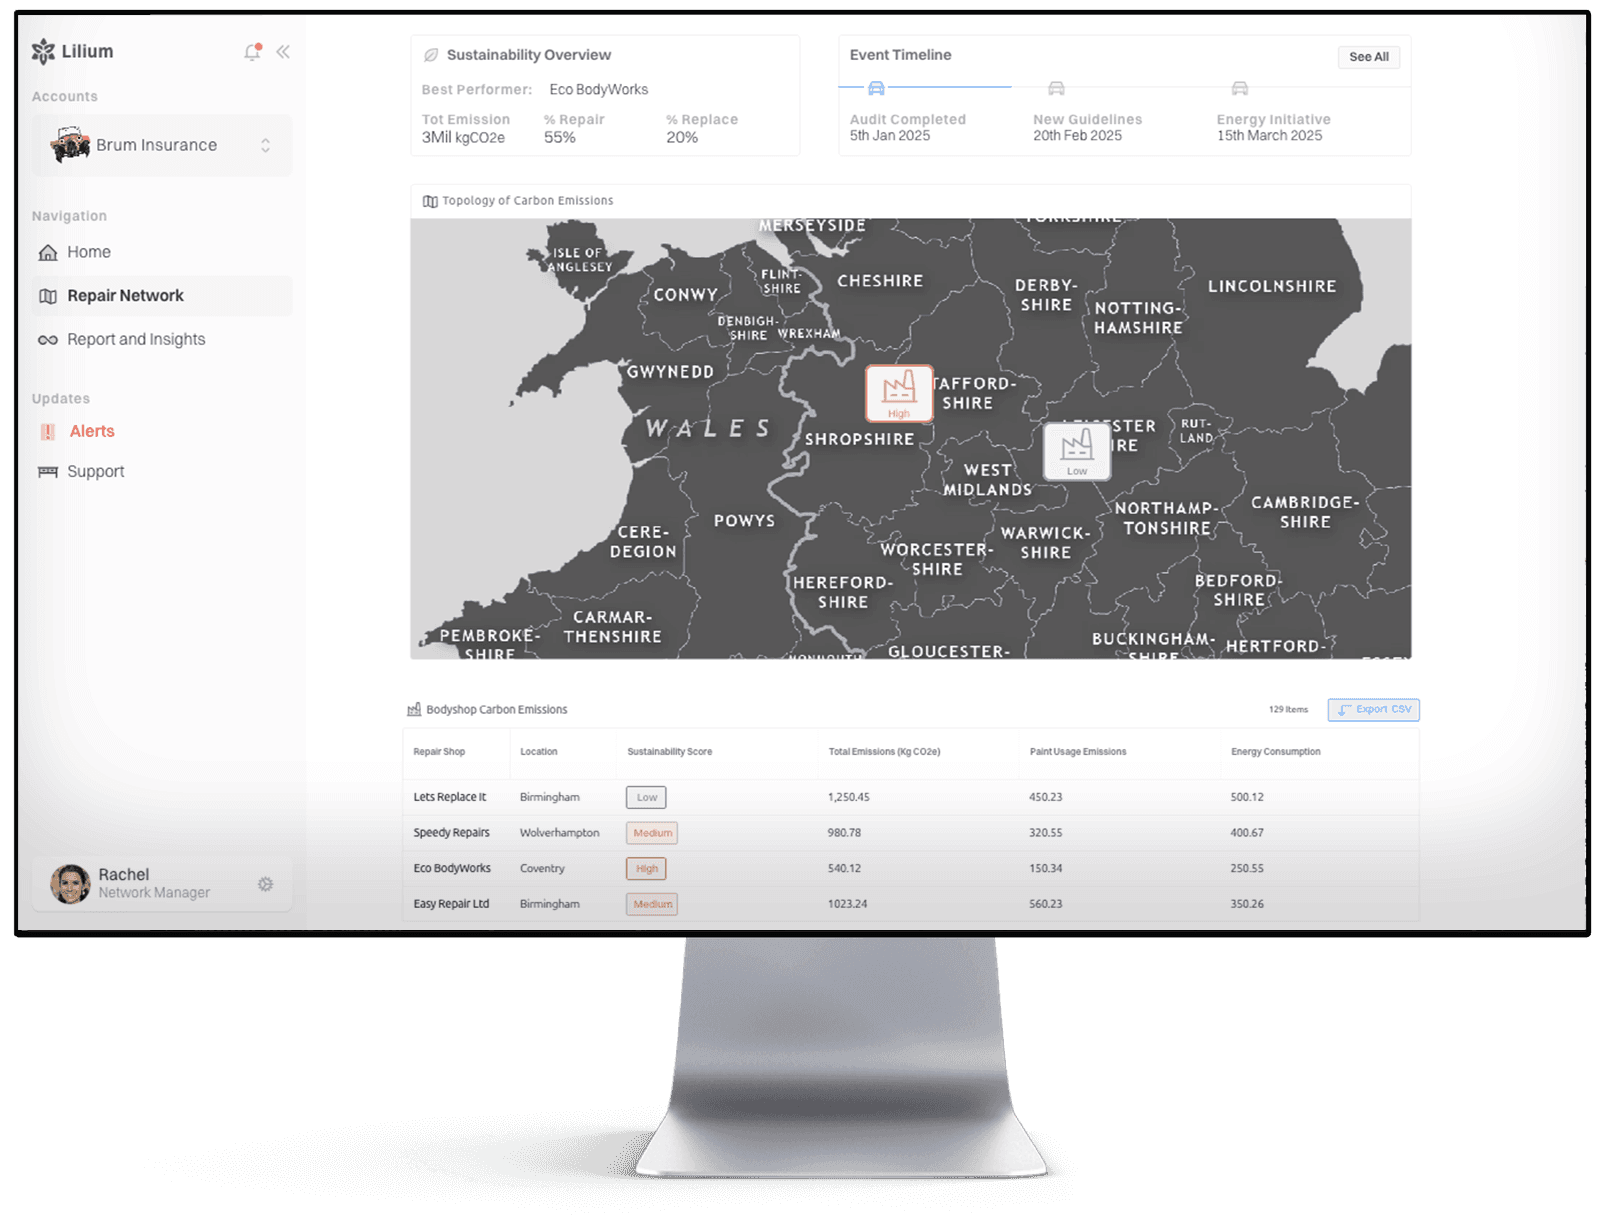Image resolution: width=1600 pixels, height=1220 pixels.
Task: Export the table with Export CSV
Action: click(1374, 710)
